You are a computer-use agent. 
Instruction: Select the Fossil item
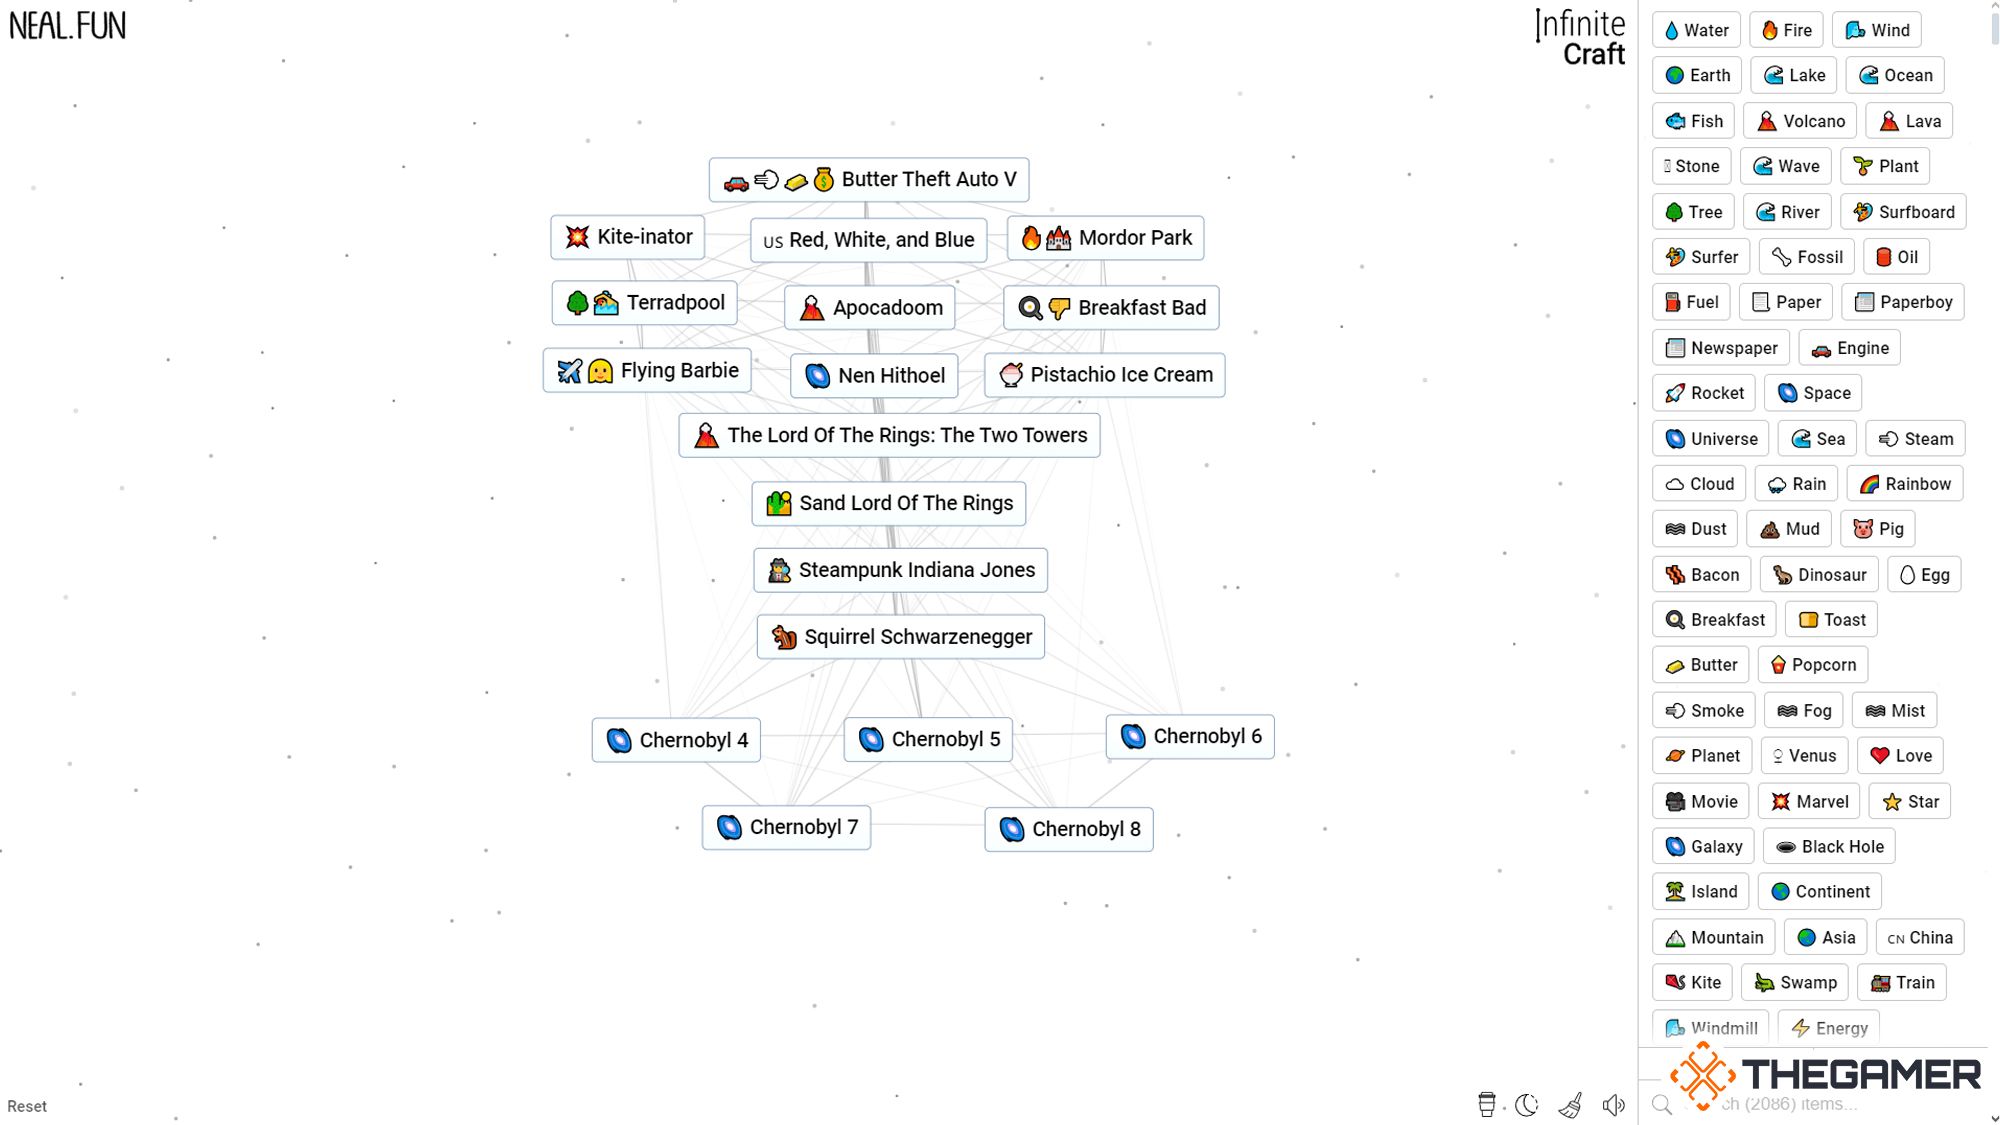click(1807, 257)
